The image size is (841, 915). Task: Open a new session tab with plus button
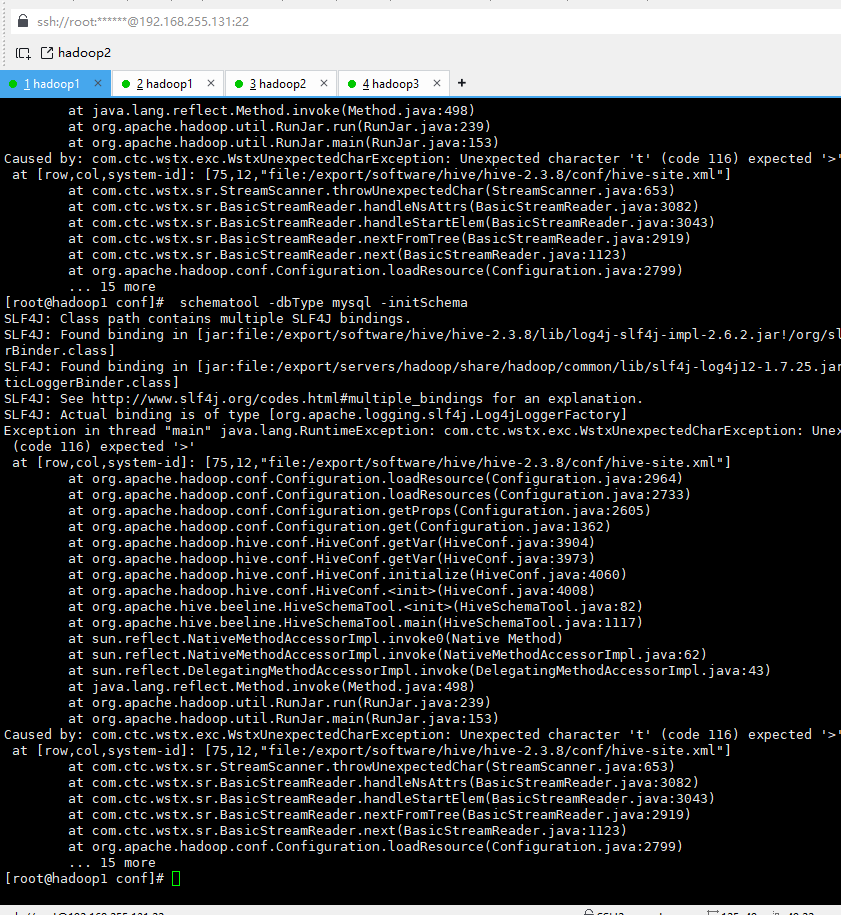(x=462, y=83)
